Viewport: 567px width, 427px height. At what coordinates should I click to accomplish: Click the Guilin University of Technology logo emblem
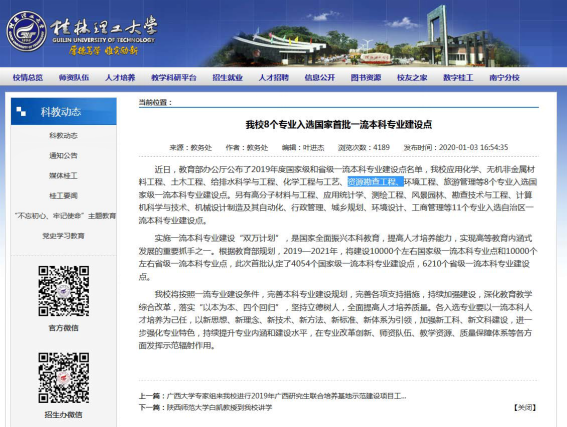click(x=26, y=31)
